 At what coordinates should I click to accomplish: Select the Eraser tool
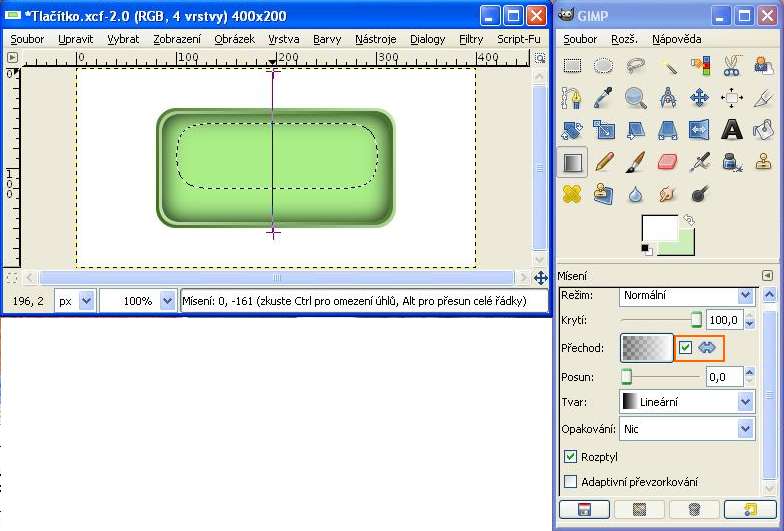(668, 162)
